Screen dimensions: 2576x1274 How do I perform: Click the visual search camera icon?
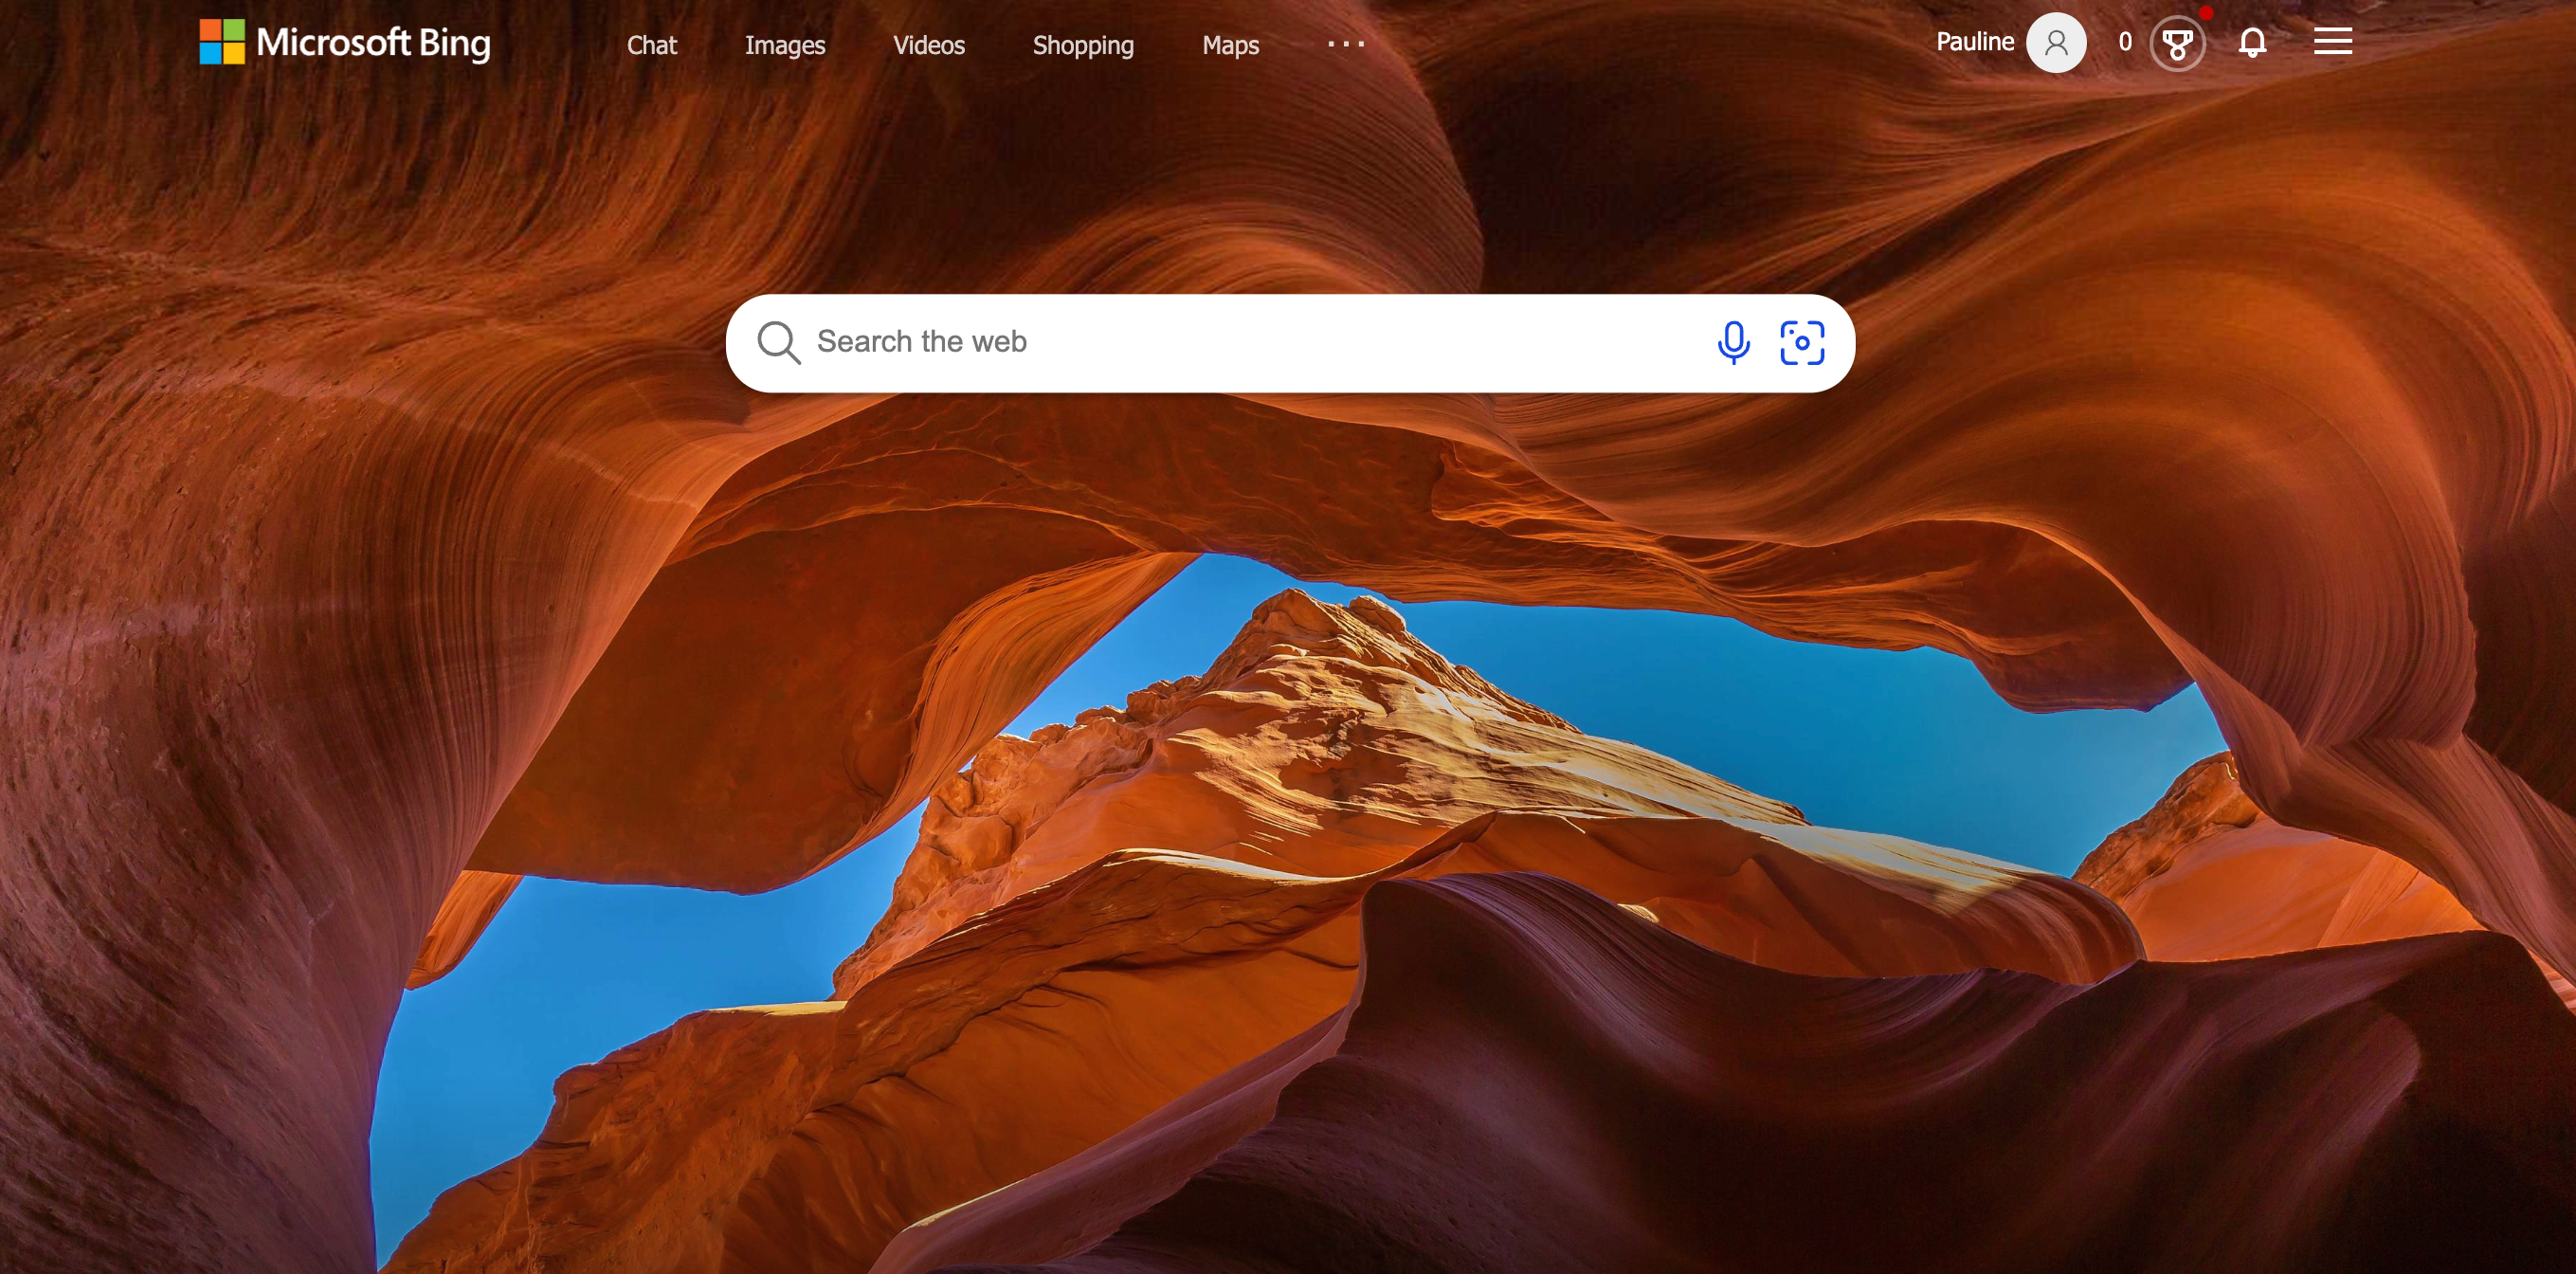(x=1805, y=343)
